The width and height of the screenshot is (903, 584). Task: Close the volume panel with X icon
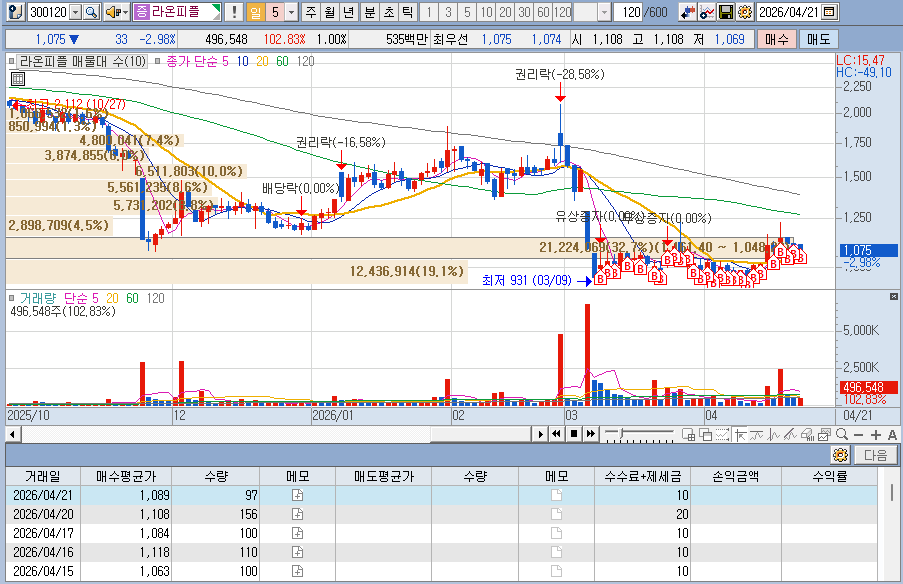coord(894,296)
